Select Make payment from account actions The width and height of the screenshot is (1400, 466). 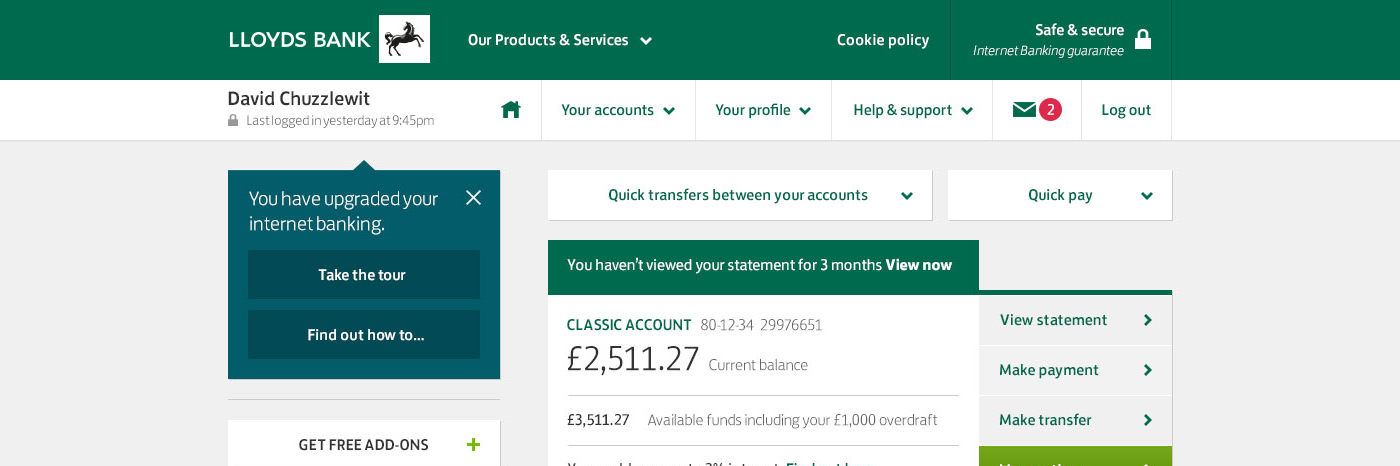1075,370
